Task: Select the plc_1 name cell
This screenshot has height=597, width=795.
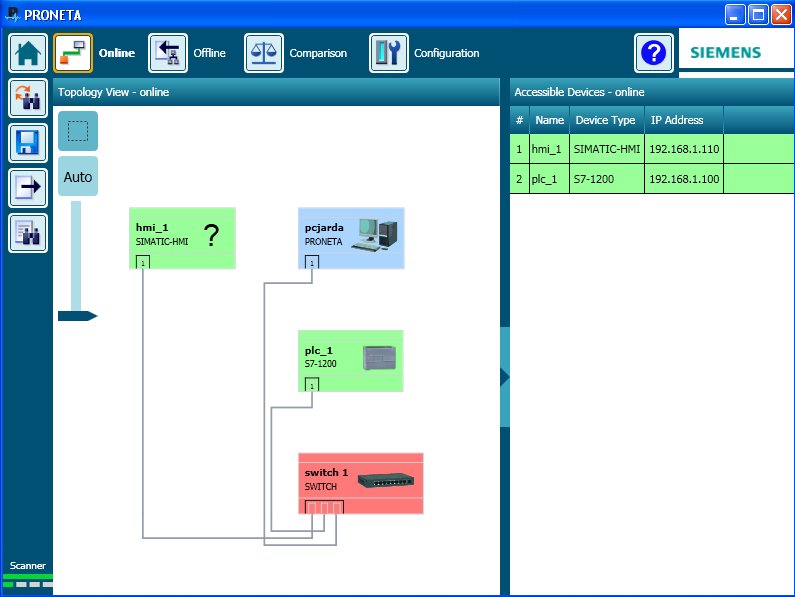Action: (550, 179)
